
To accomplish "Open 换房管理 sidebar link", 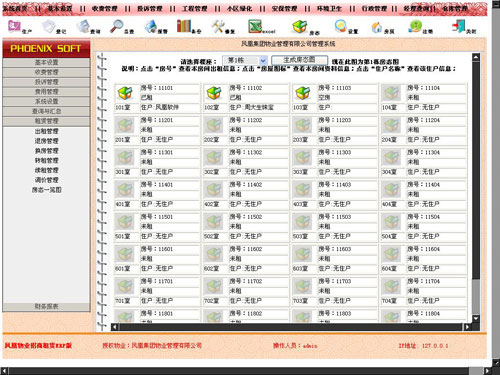I will [x=46, y=151].
